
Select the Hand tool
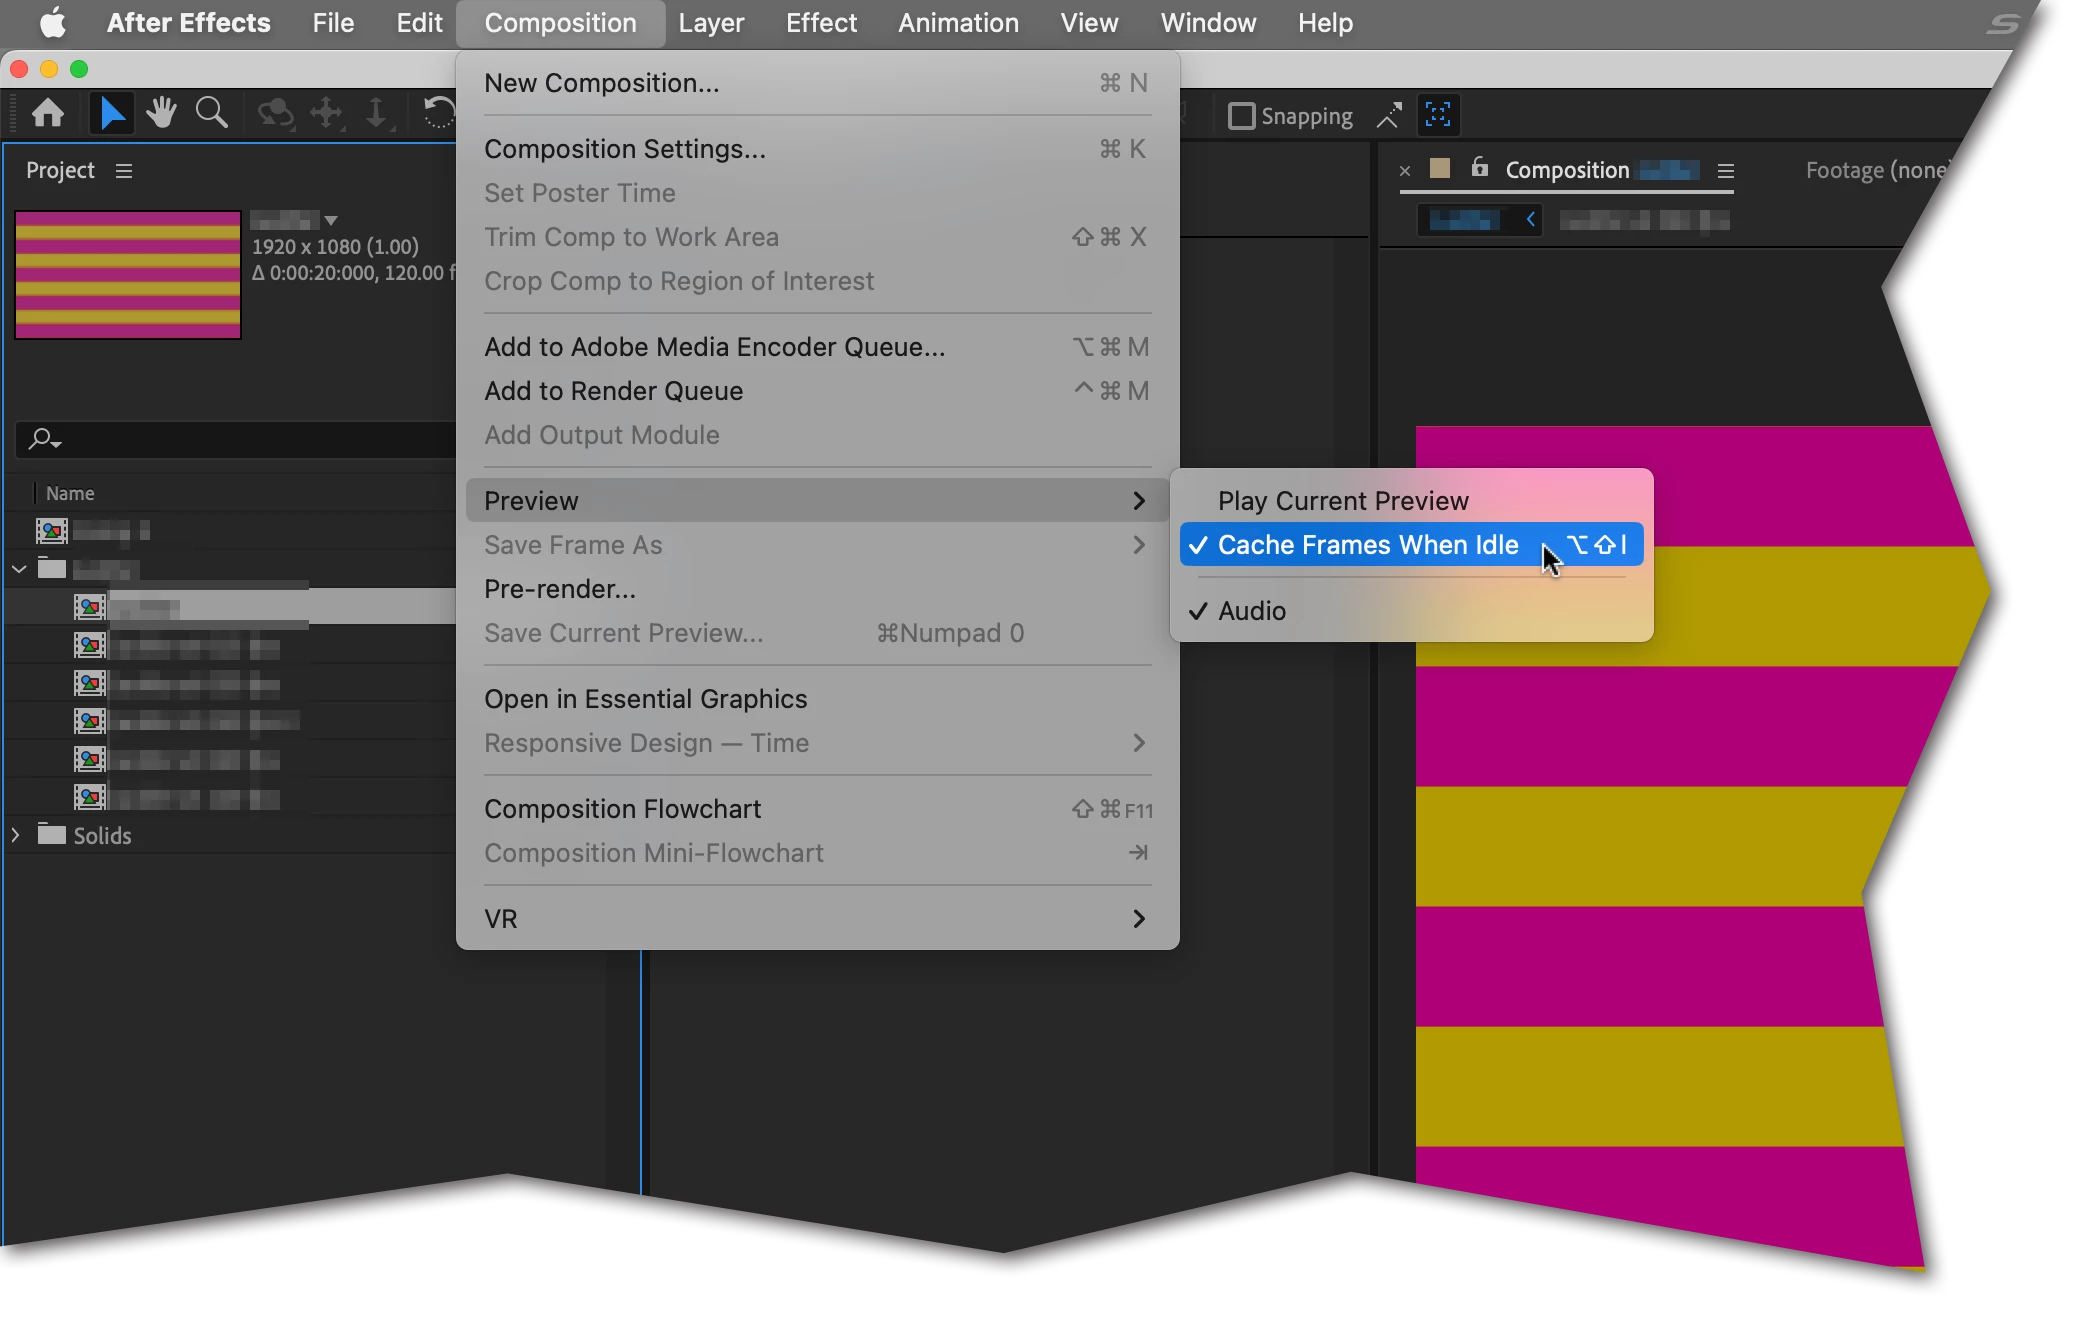click(161, 114)
